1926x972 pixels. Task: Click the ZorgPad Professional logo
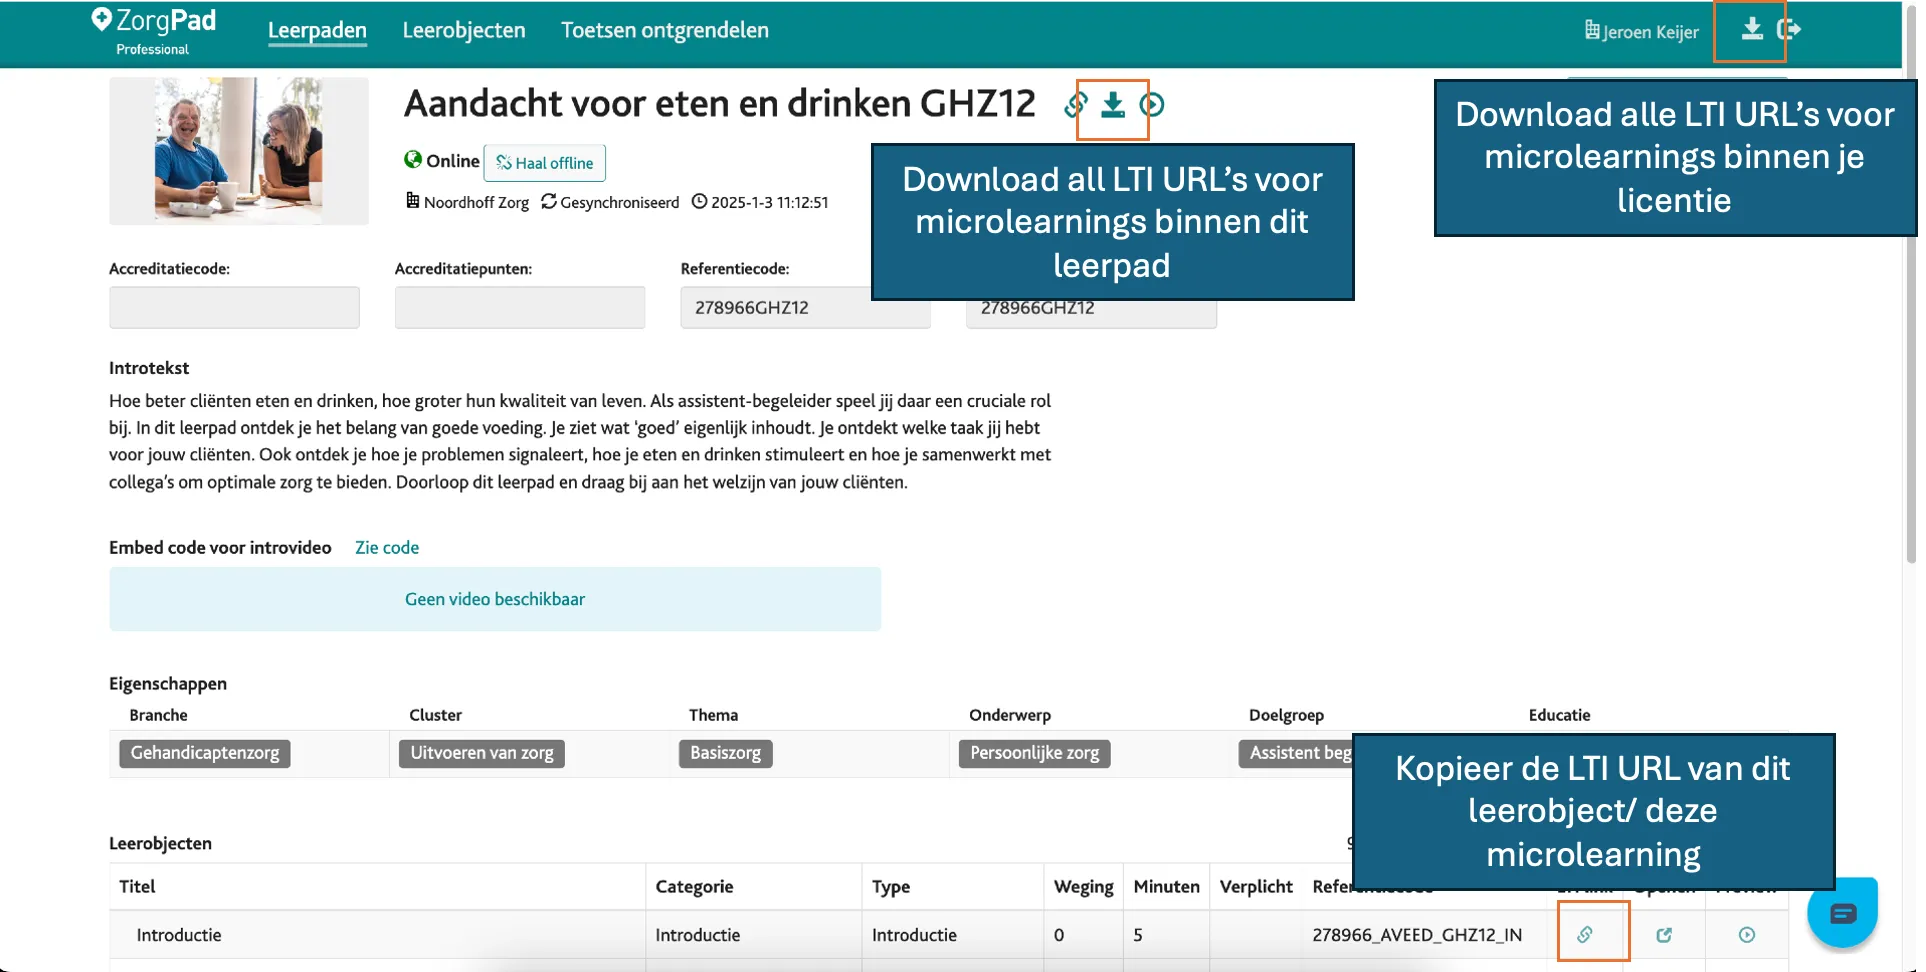point(154,31)
